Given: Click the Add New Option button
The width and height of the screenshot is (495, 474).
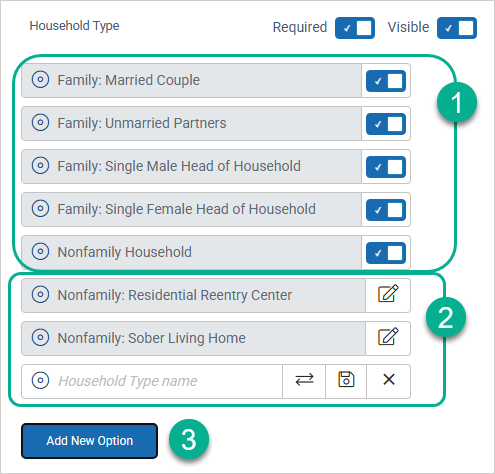Looking at the screenshot, I should [89, 441].
